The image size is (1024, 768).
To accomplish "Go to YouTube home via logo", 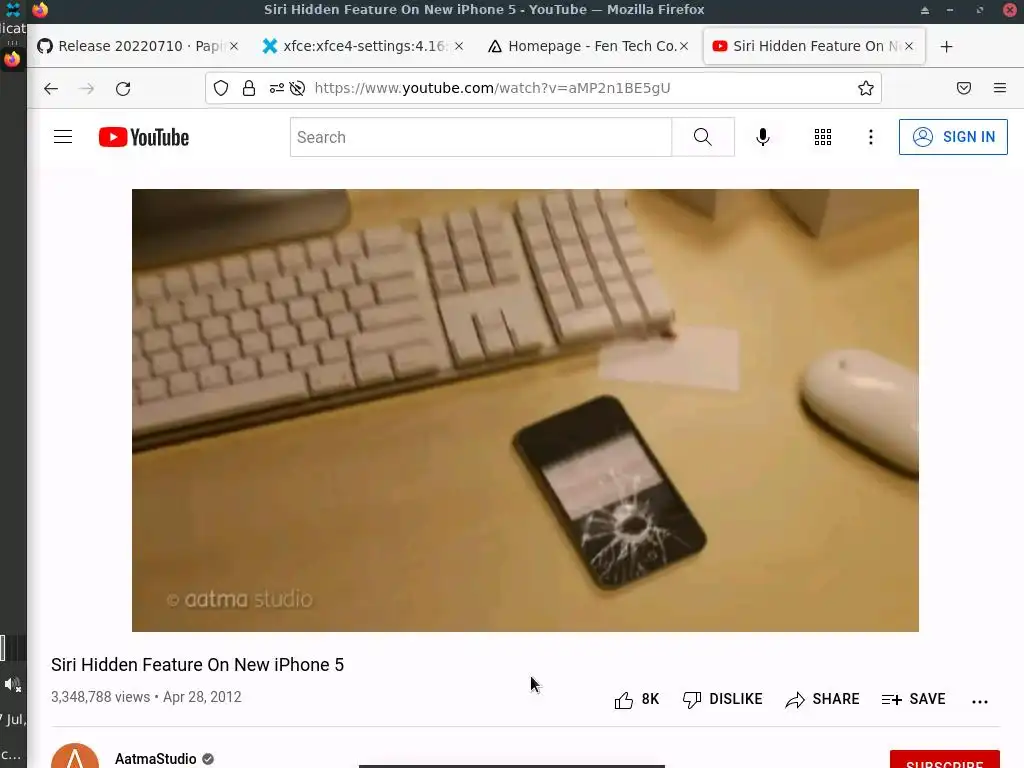I will click(x=144, y=137).
